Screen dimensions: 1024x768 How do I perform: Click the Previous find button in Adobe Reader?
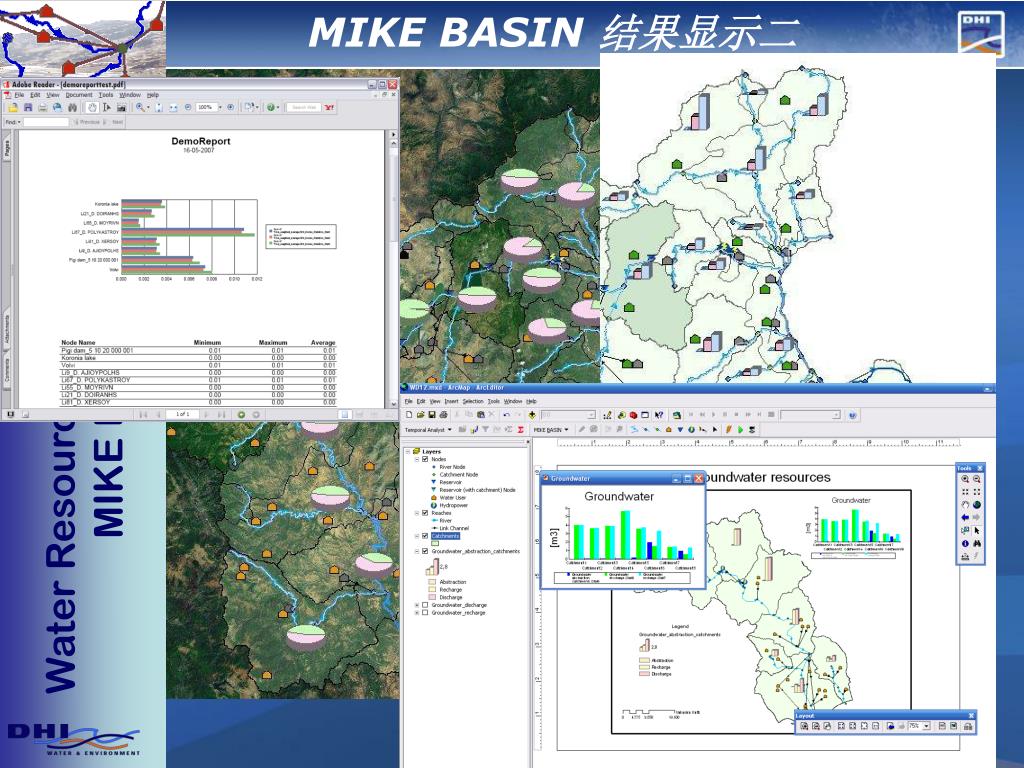click(x=88, y=122)
